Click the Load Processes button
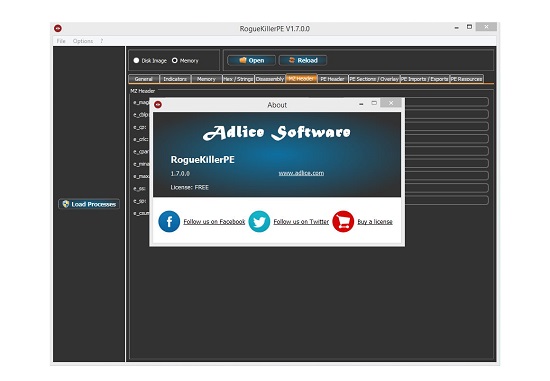 coord(89,204)
